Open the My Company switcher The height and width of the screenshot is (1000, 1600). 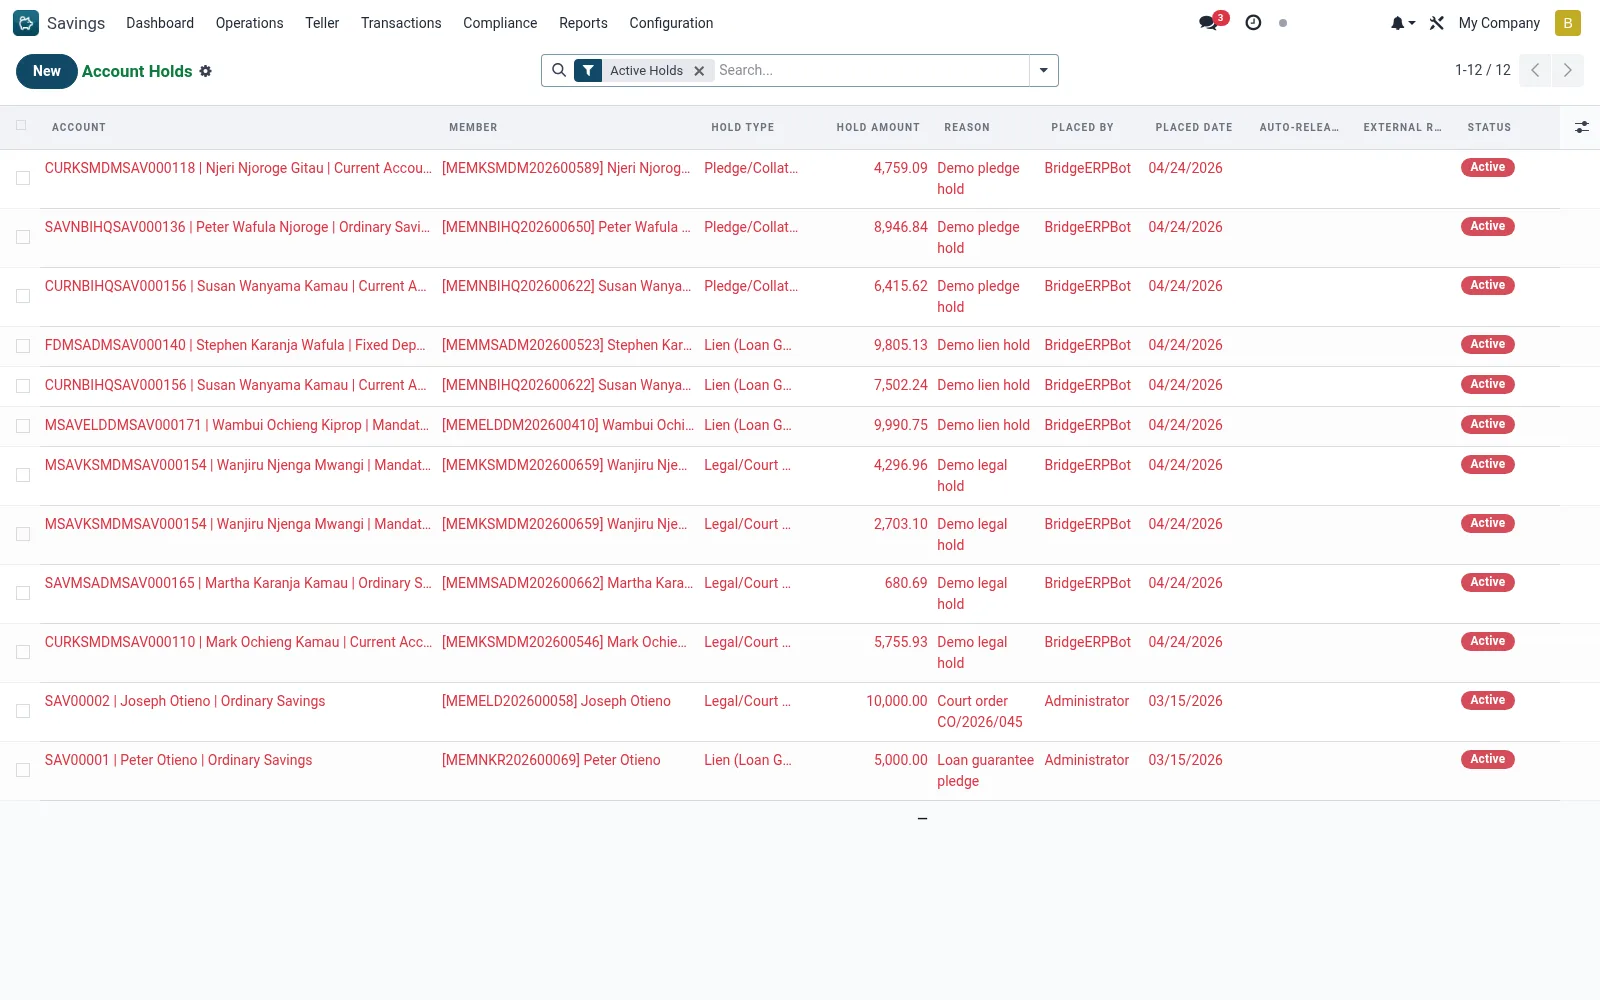click(x=1498, y=23)
